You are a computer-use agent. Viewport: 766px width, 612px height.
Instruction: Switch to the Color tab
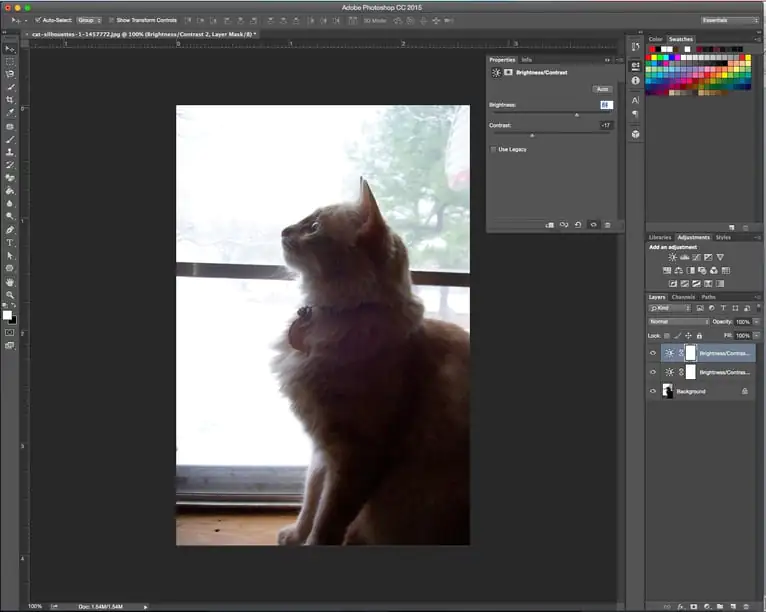click(x=656, y=39)
